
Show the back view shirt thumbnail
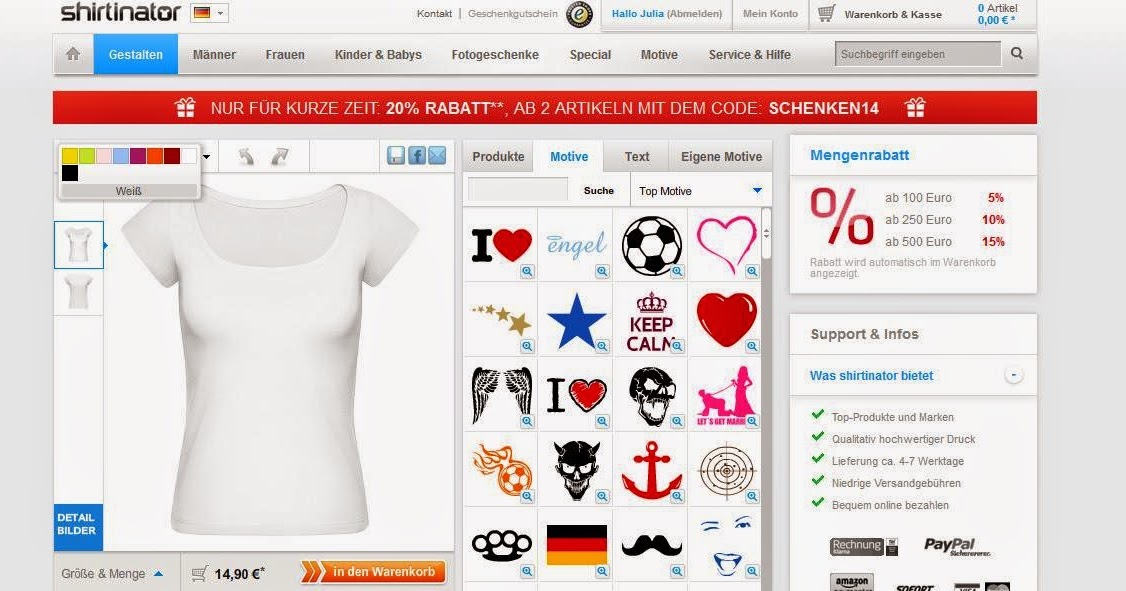click(x=78, y=292)
